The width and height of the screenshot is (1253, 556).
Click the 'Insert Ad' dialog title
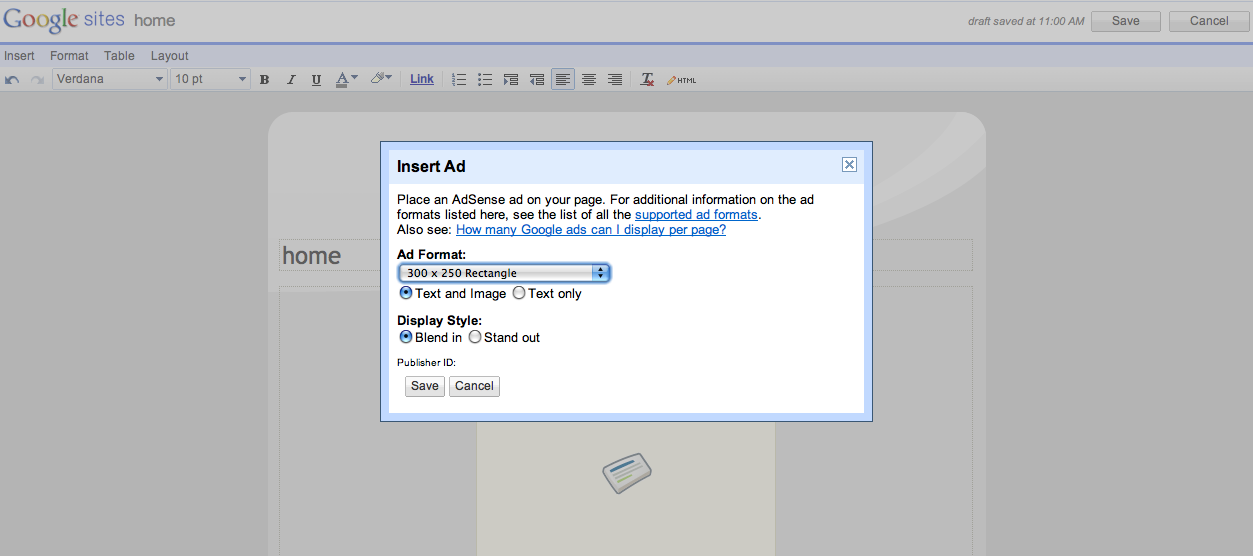pos(431,167)
